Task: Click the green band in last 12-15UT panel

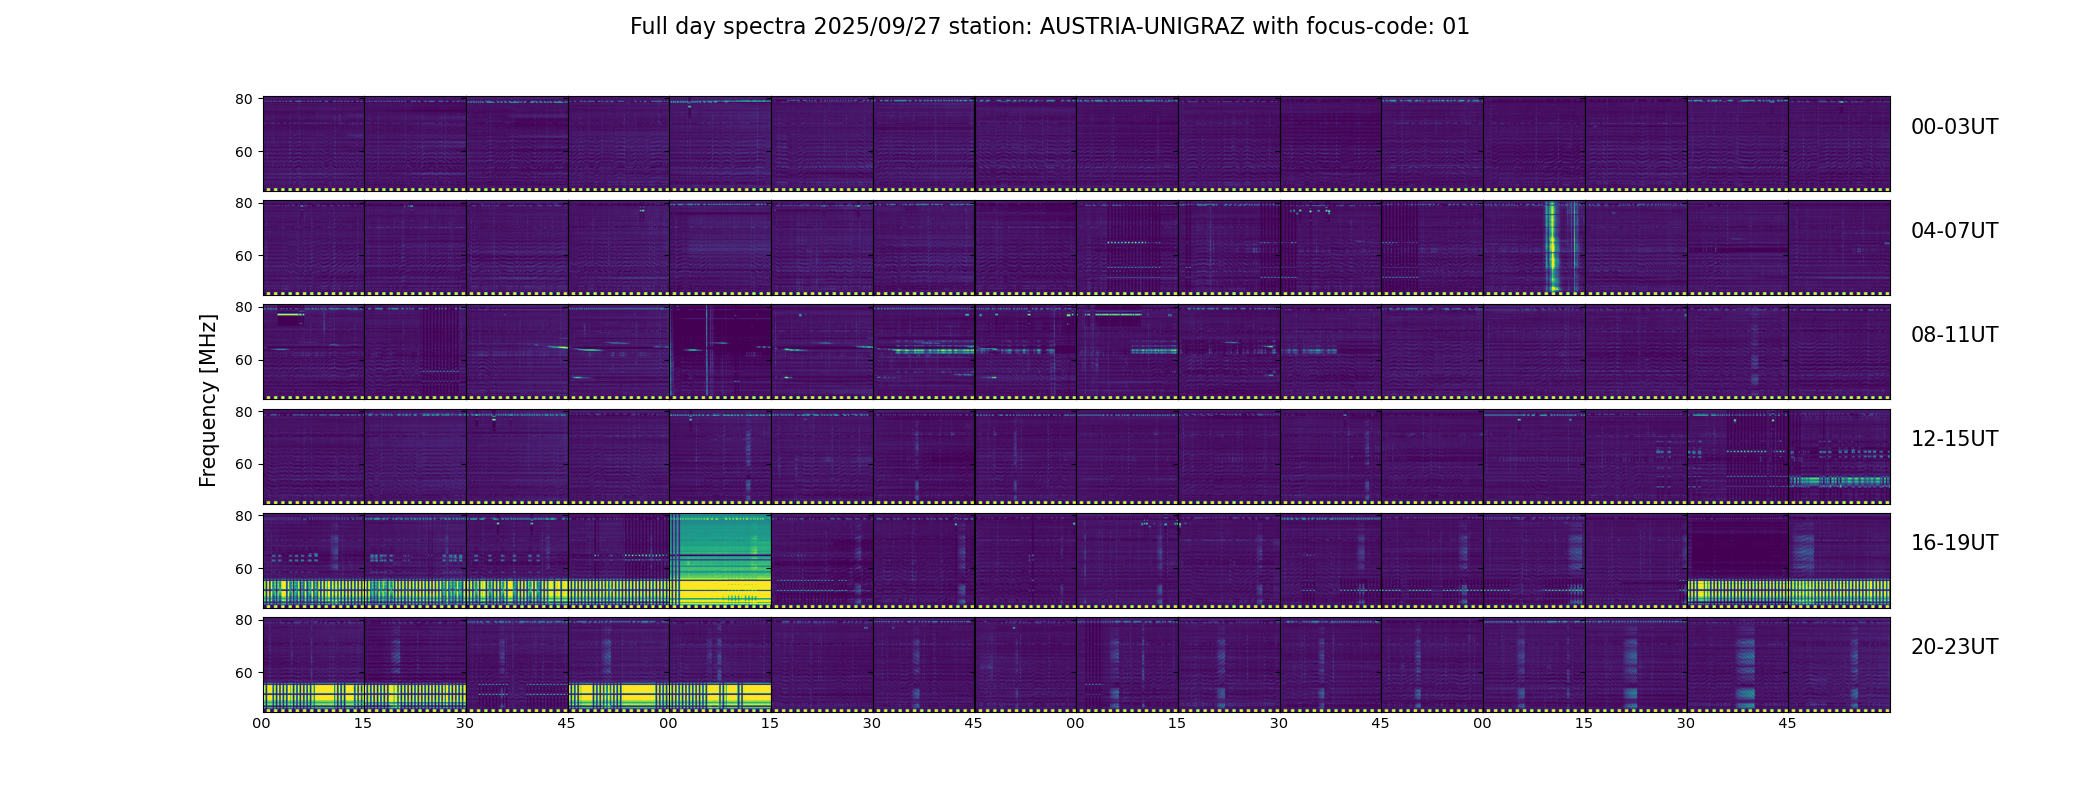Action: click(x=1839, y=481)
